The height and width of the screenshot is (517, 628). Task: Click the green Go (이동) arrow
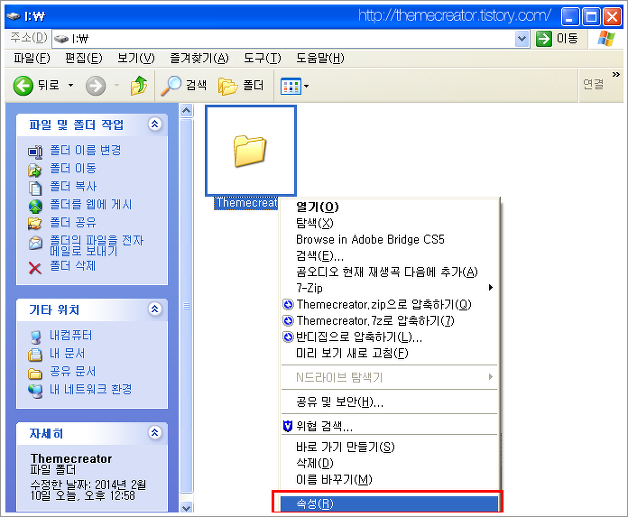(x=543, y=39)
